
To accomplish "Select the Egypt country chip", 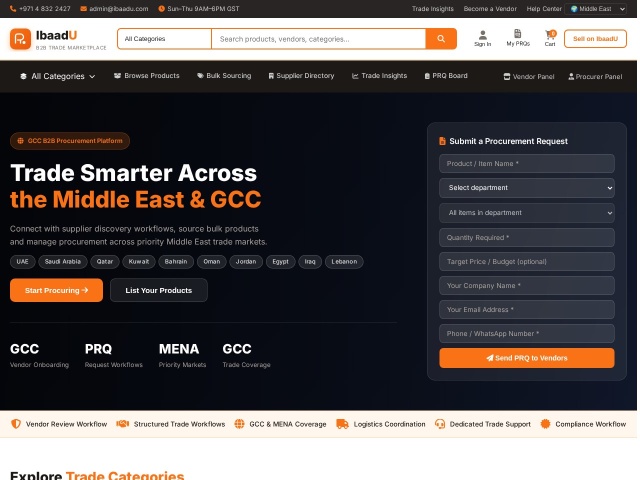I will tap(280, 262).
